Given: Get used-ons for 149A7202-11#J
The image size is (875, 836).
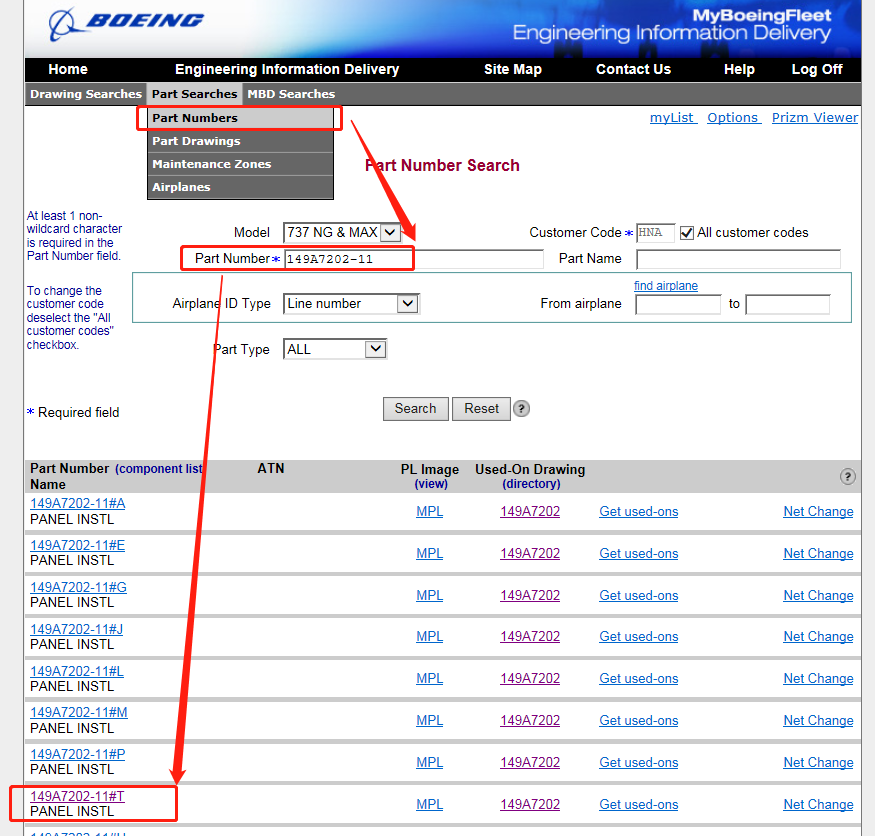Looking at the screenshot, I should [639, 637].
